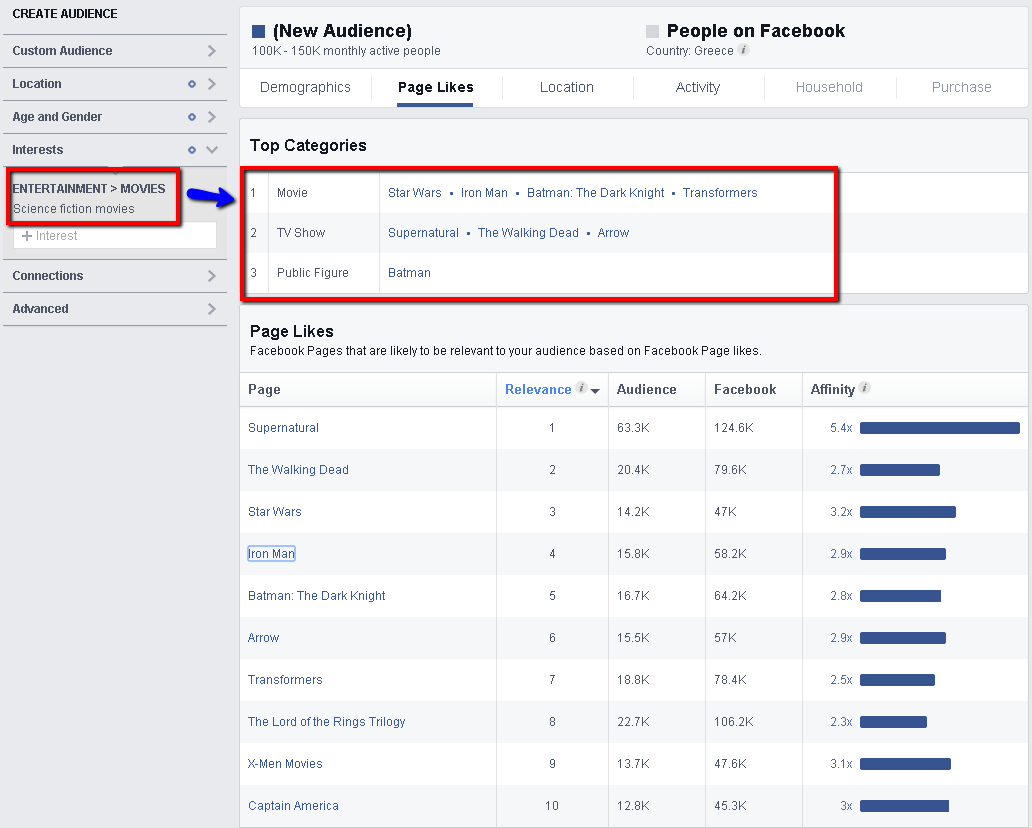Click the Interests filter indicator dot
The image size is (1032, 828).
tap(192, 150)
